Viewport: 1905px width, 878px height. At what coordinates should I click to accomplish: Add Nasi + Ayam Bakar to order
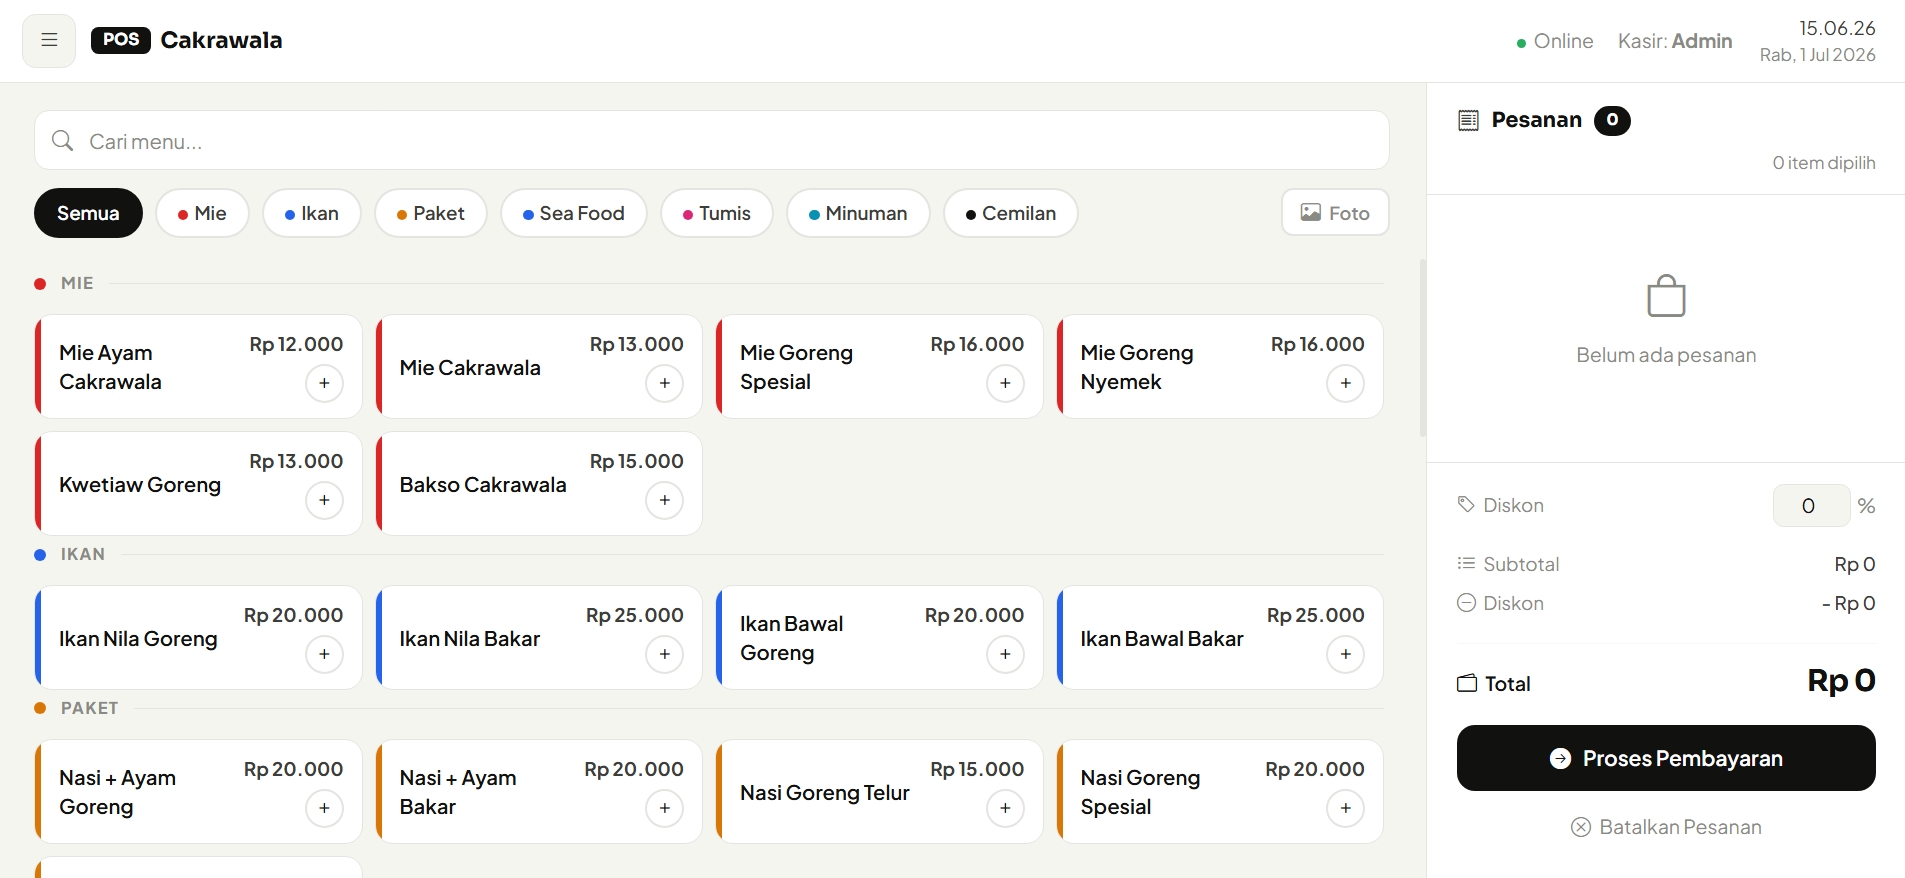tap(665, 808)
